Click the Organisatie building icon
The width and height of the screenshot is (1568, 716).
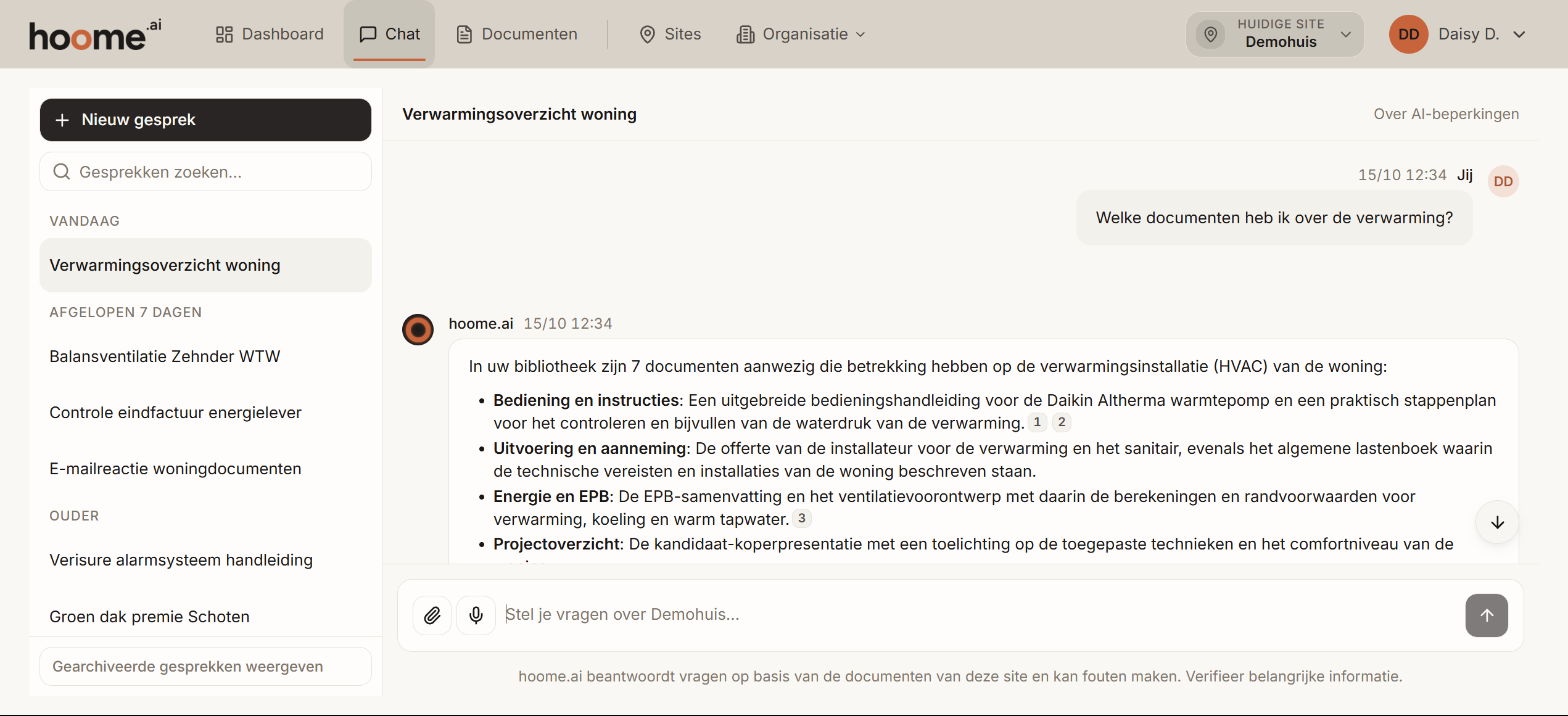pyautogui.click(x=745, y=34)
